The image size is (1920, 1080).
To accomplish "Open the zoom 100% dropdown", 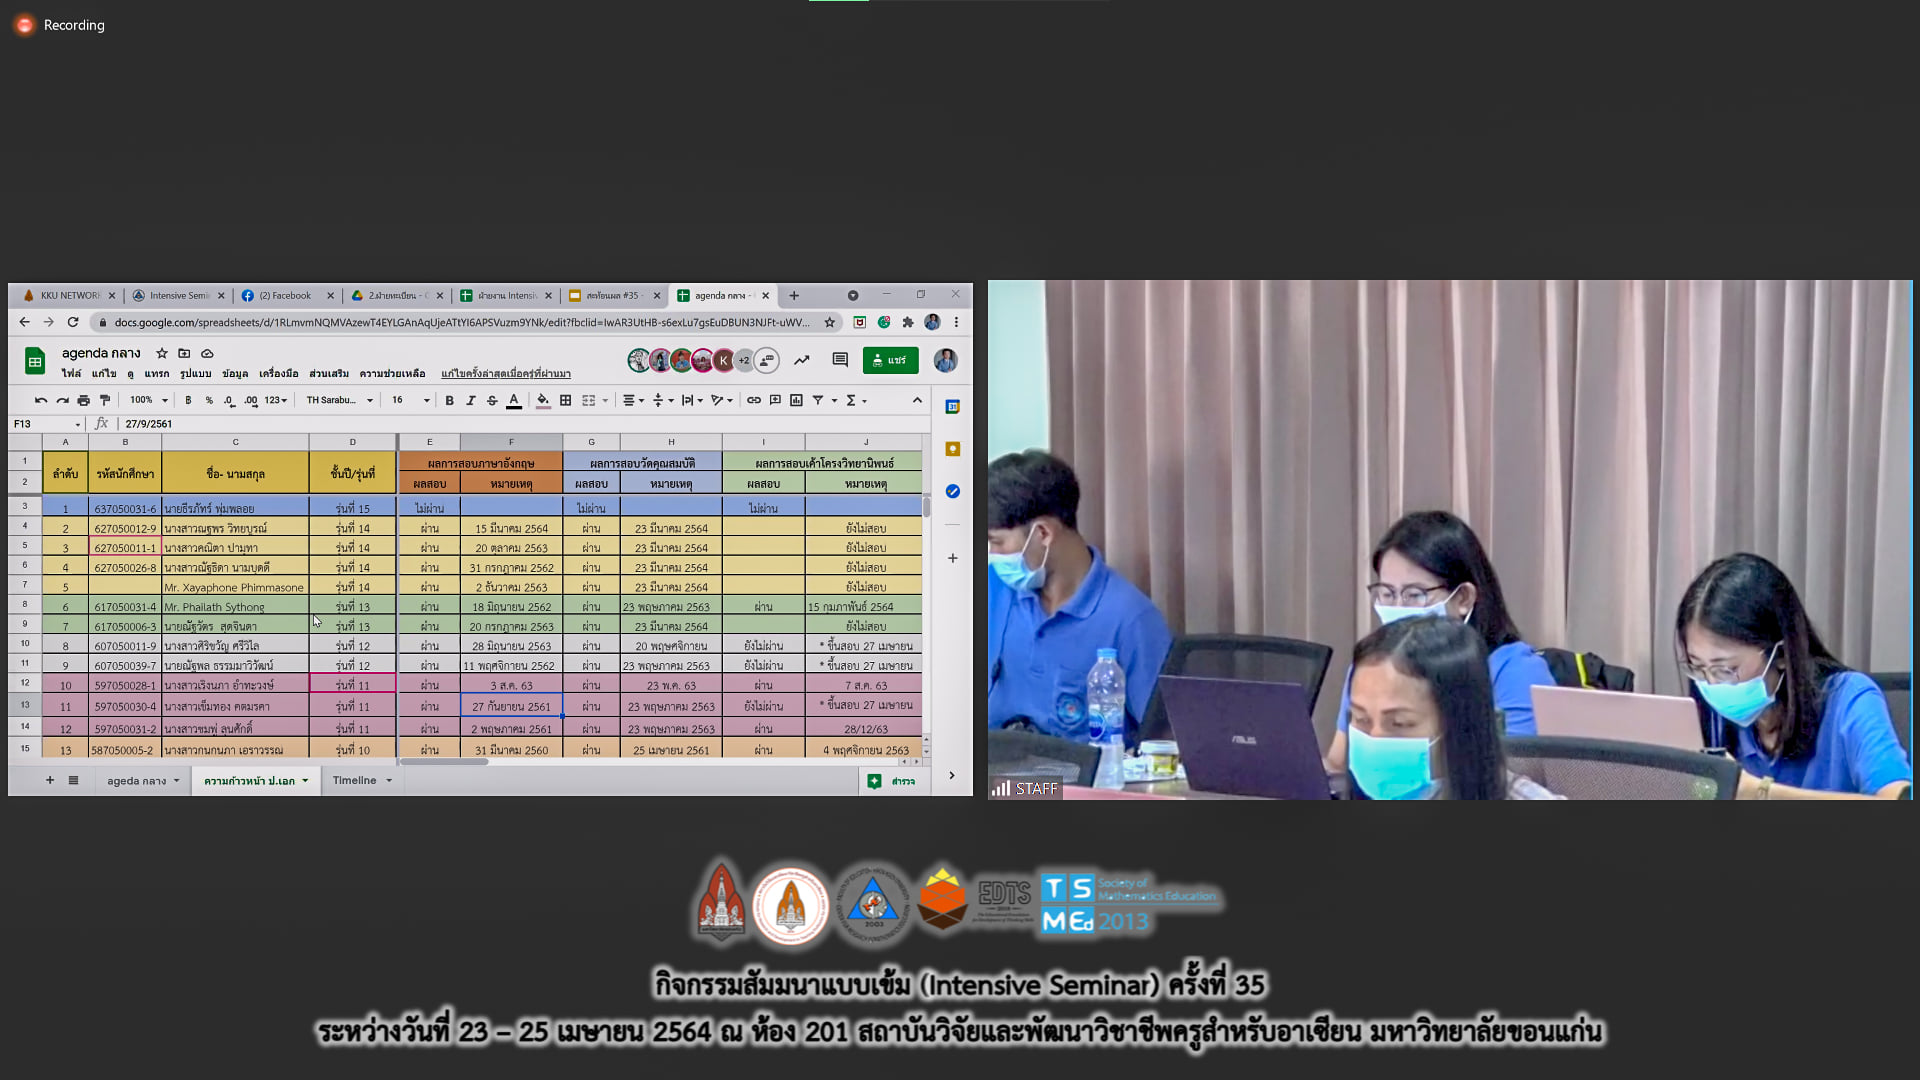I will pos(149,400).
